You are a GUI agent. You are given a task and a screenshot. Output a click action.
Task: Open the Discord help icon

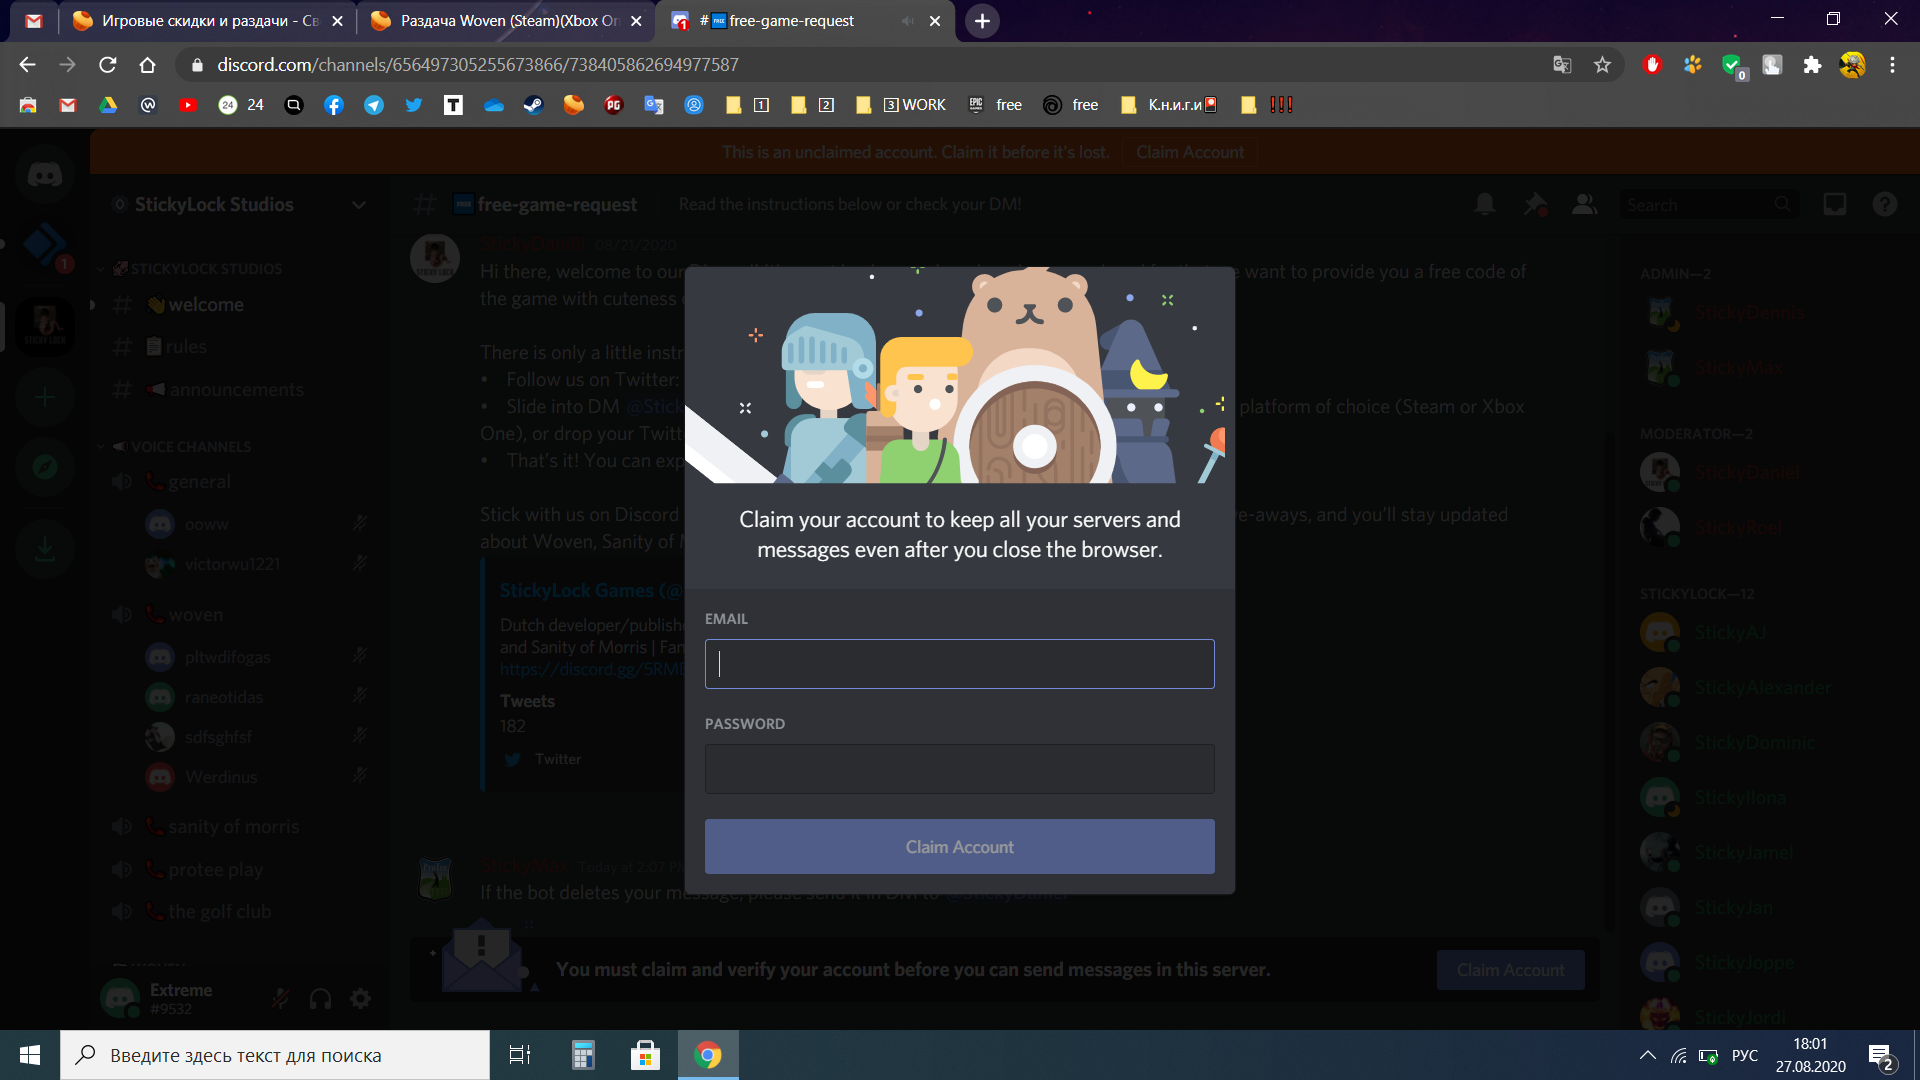click(1885, 204)
